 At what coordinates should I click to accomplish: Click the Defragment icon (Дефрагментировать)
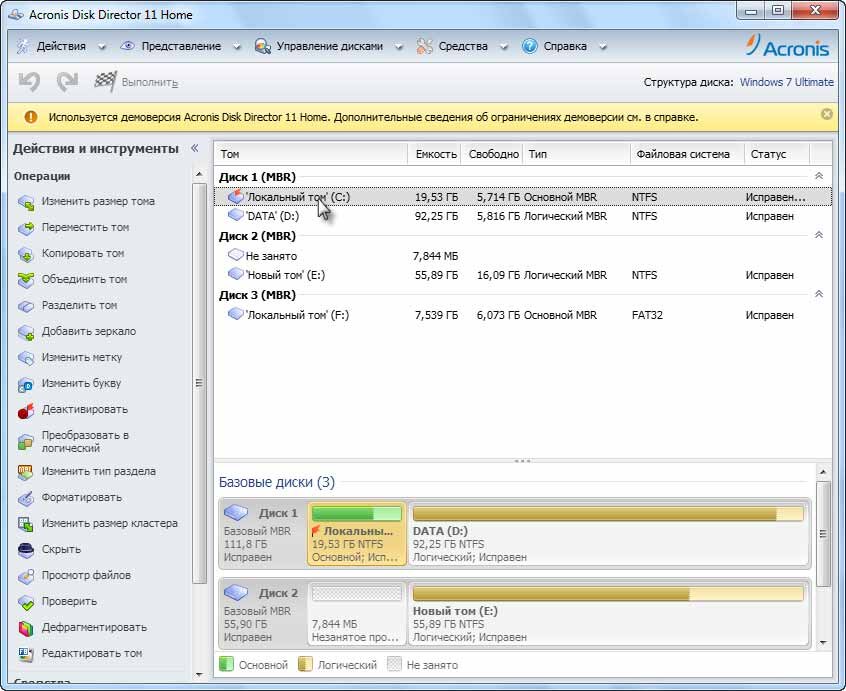[x=25, y=628]
